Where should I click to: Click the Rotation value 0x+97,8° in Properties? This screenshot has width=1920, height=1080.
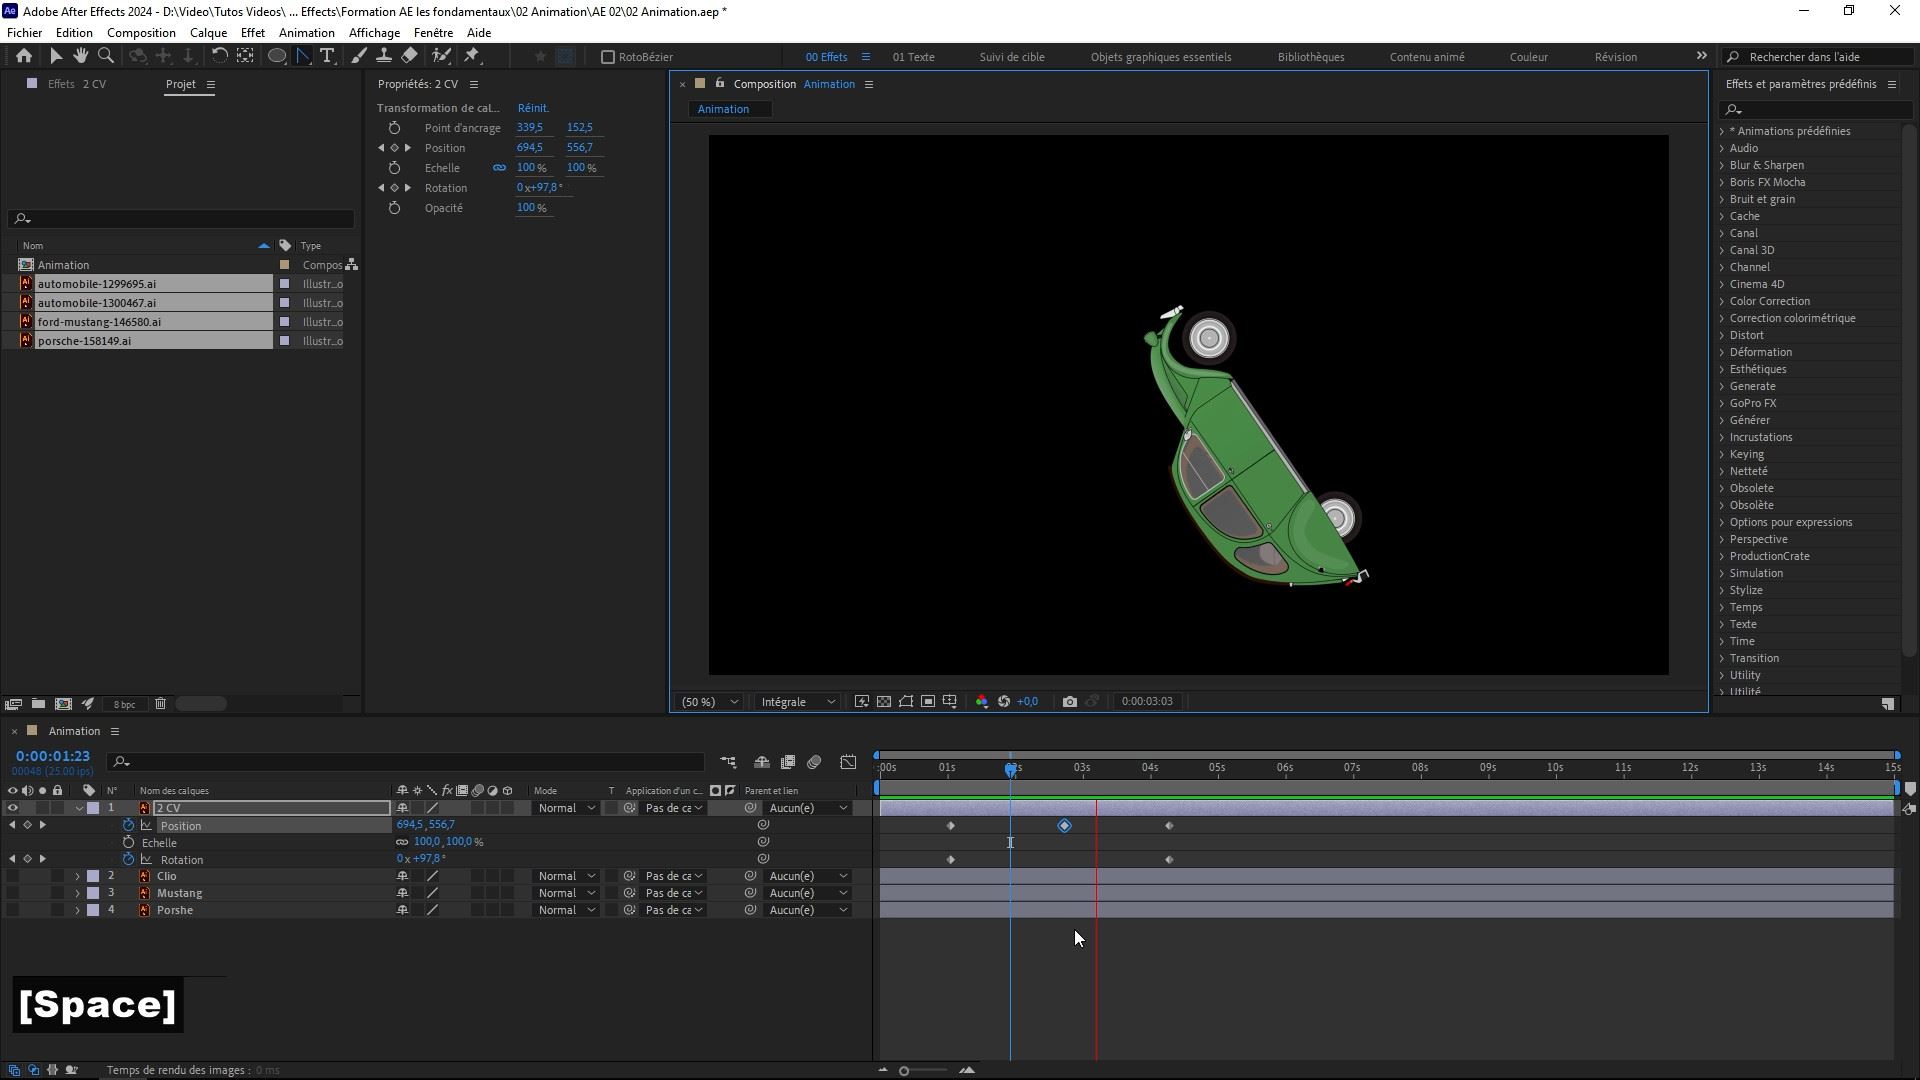540,188
